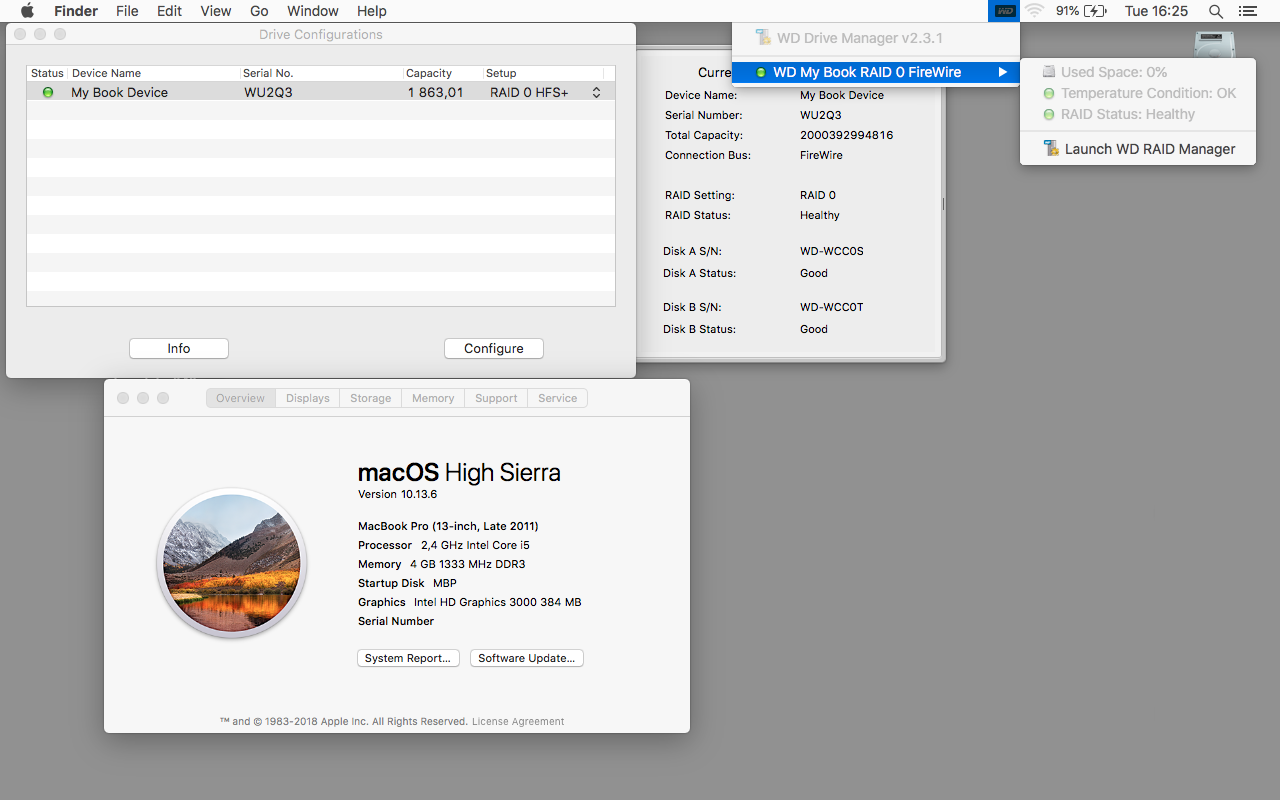The width and height of the screenshot is (1280, 800).
Task: Click Total Capacity value 2000392994816
Action: [x=847, y=135]
